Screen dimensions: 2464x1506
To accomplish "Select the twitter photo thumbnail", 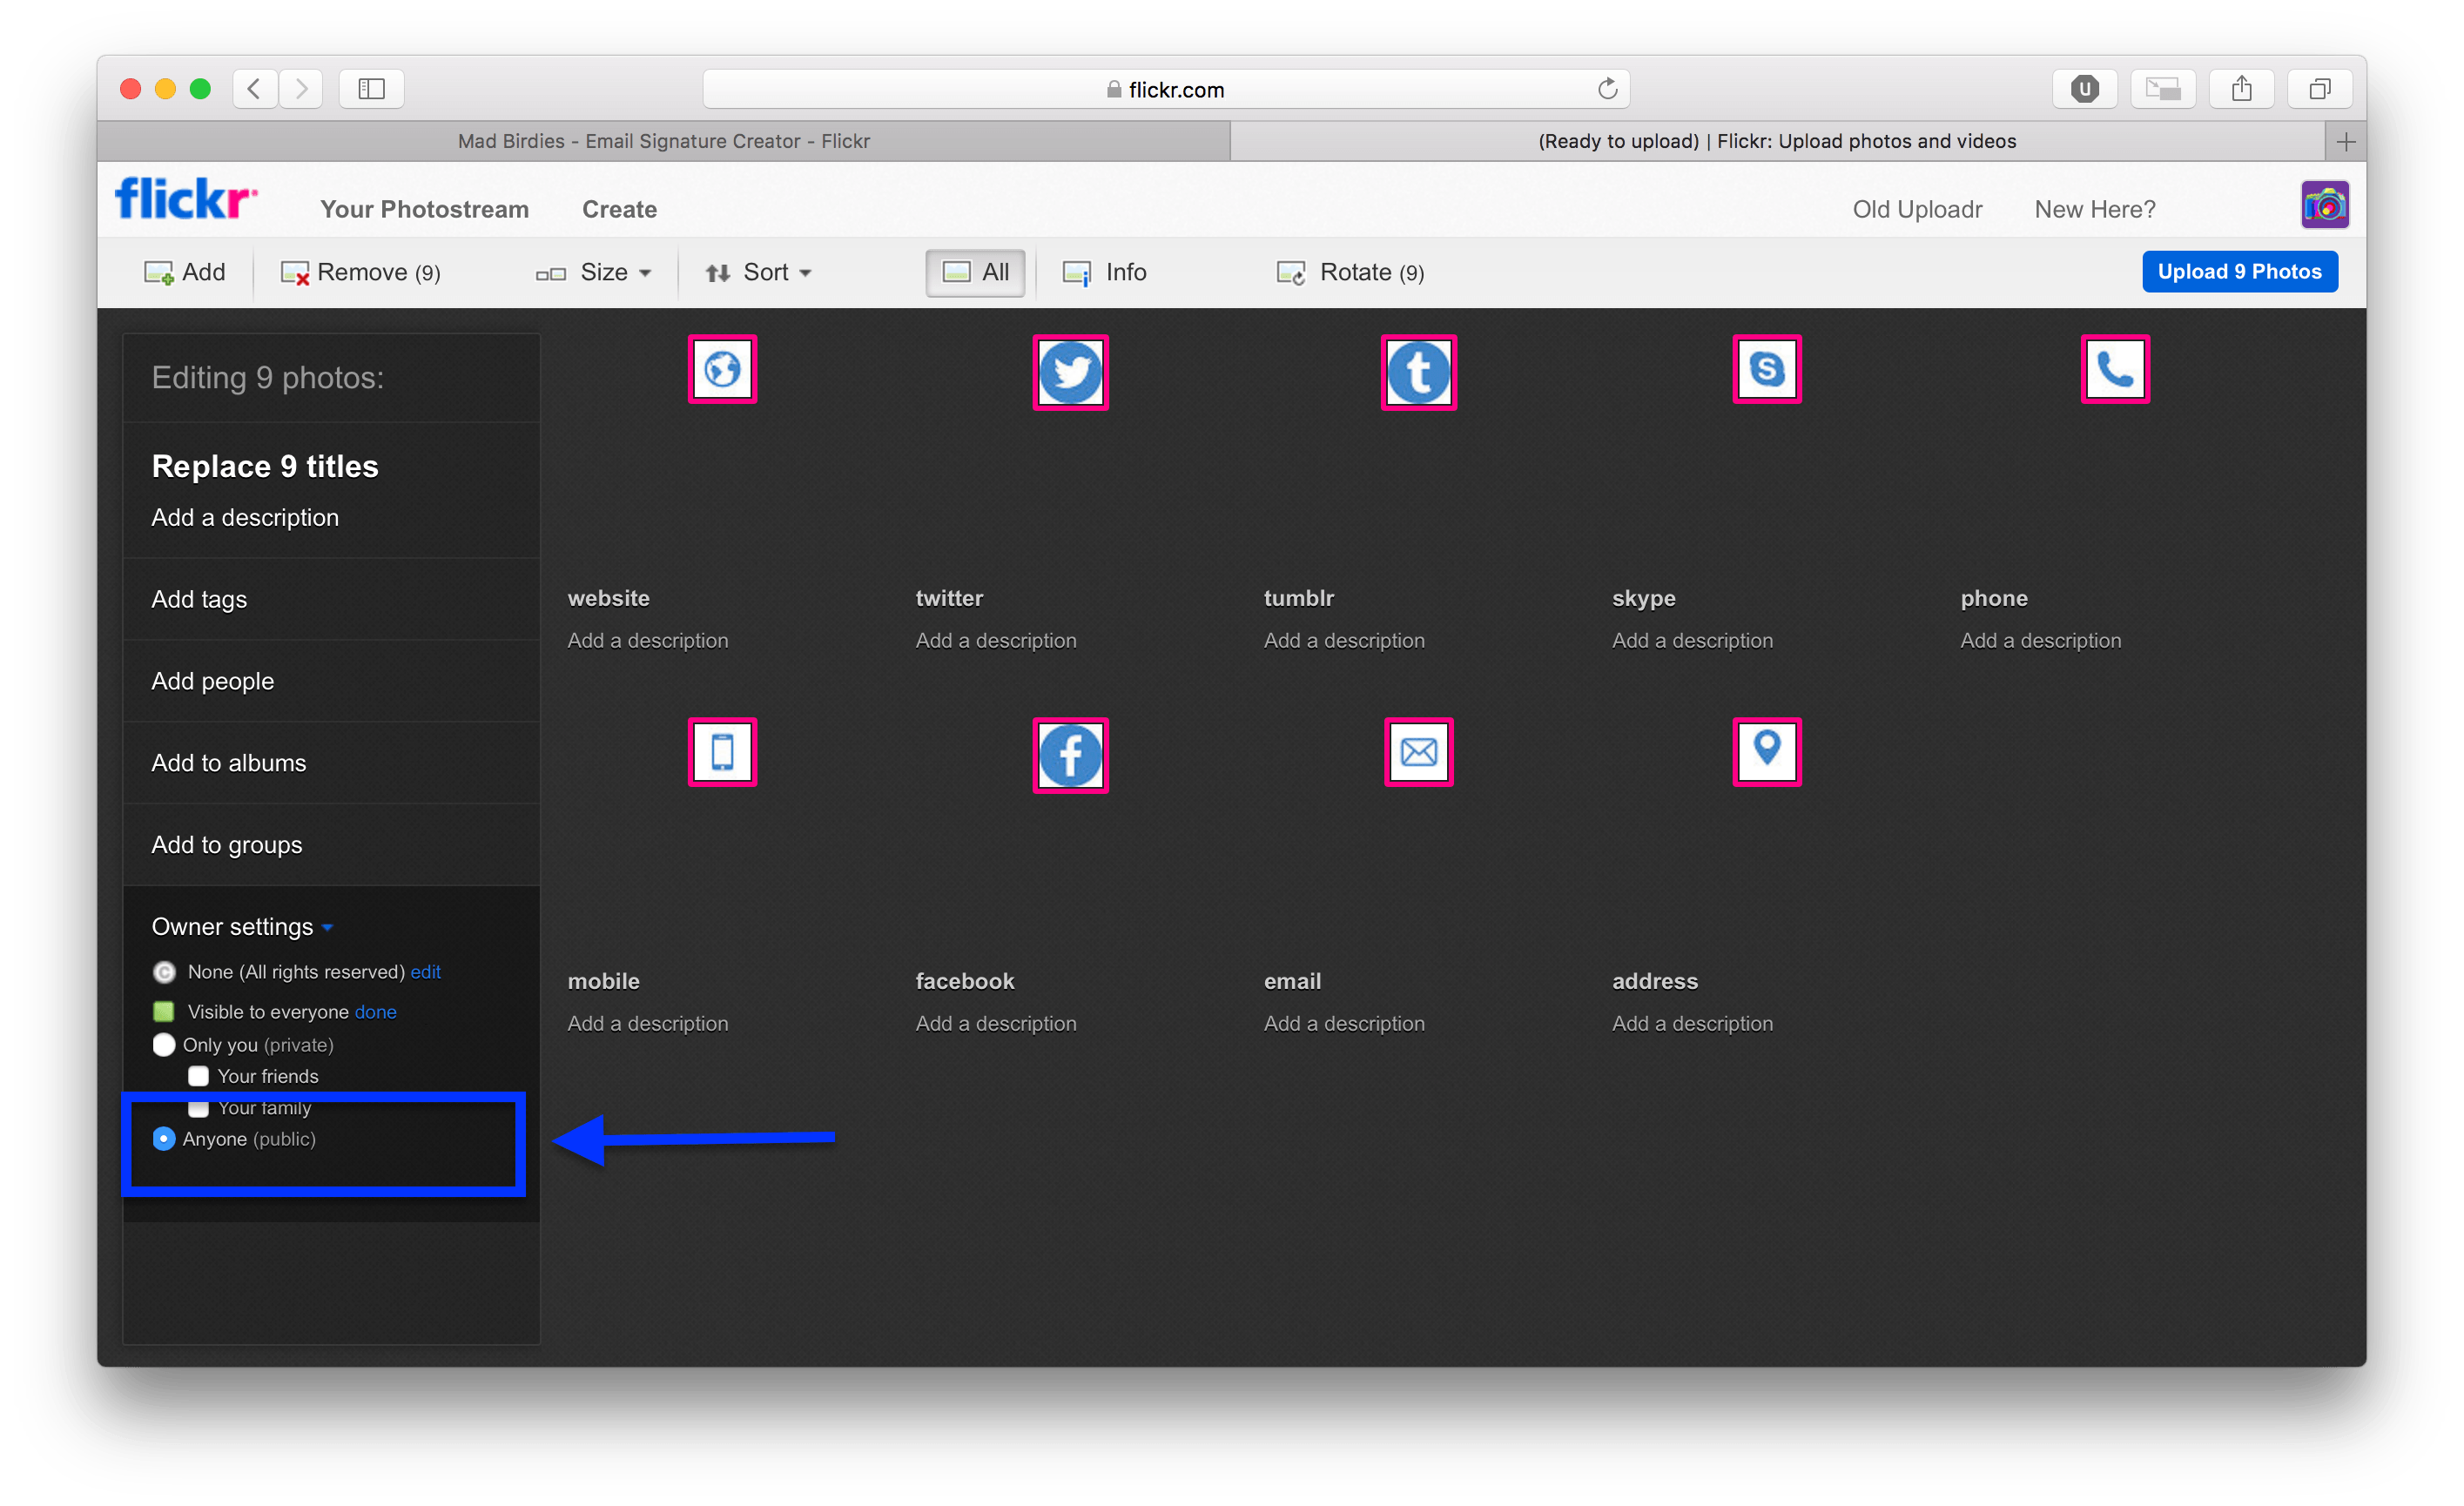I will (x=1070, y=372).
